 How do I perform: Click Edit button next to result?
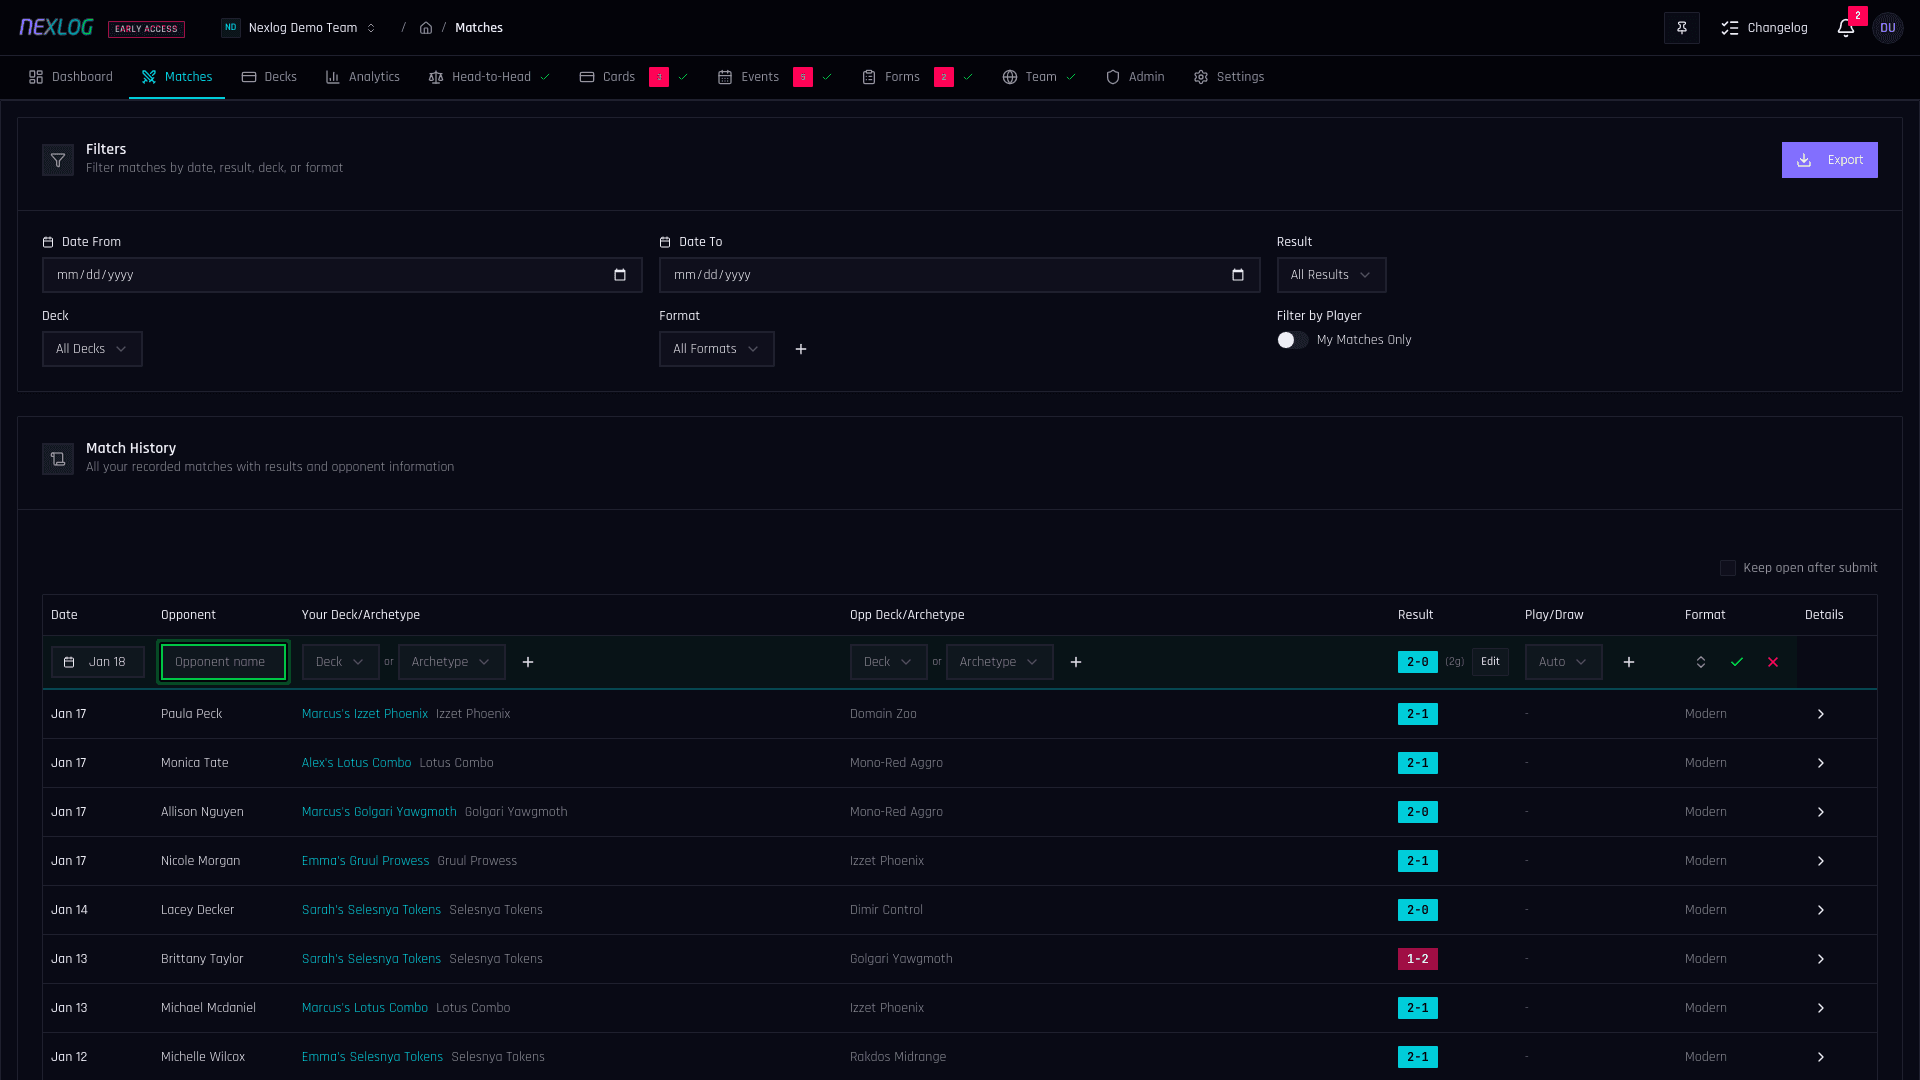[x=1490, y=662]
